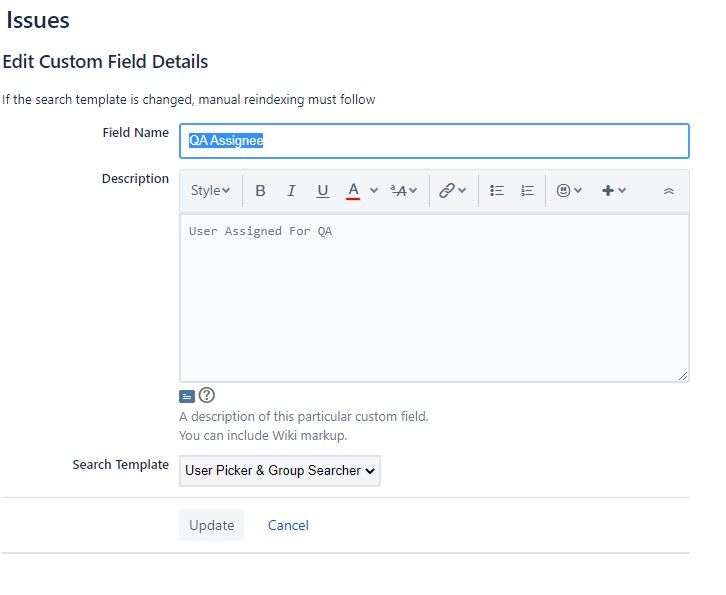Click into the Description text area
The width and height of the screenshot is (726, 595).
[x=434, y=298]
